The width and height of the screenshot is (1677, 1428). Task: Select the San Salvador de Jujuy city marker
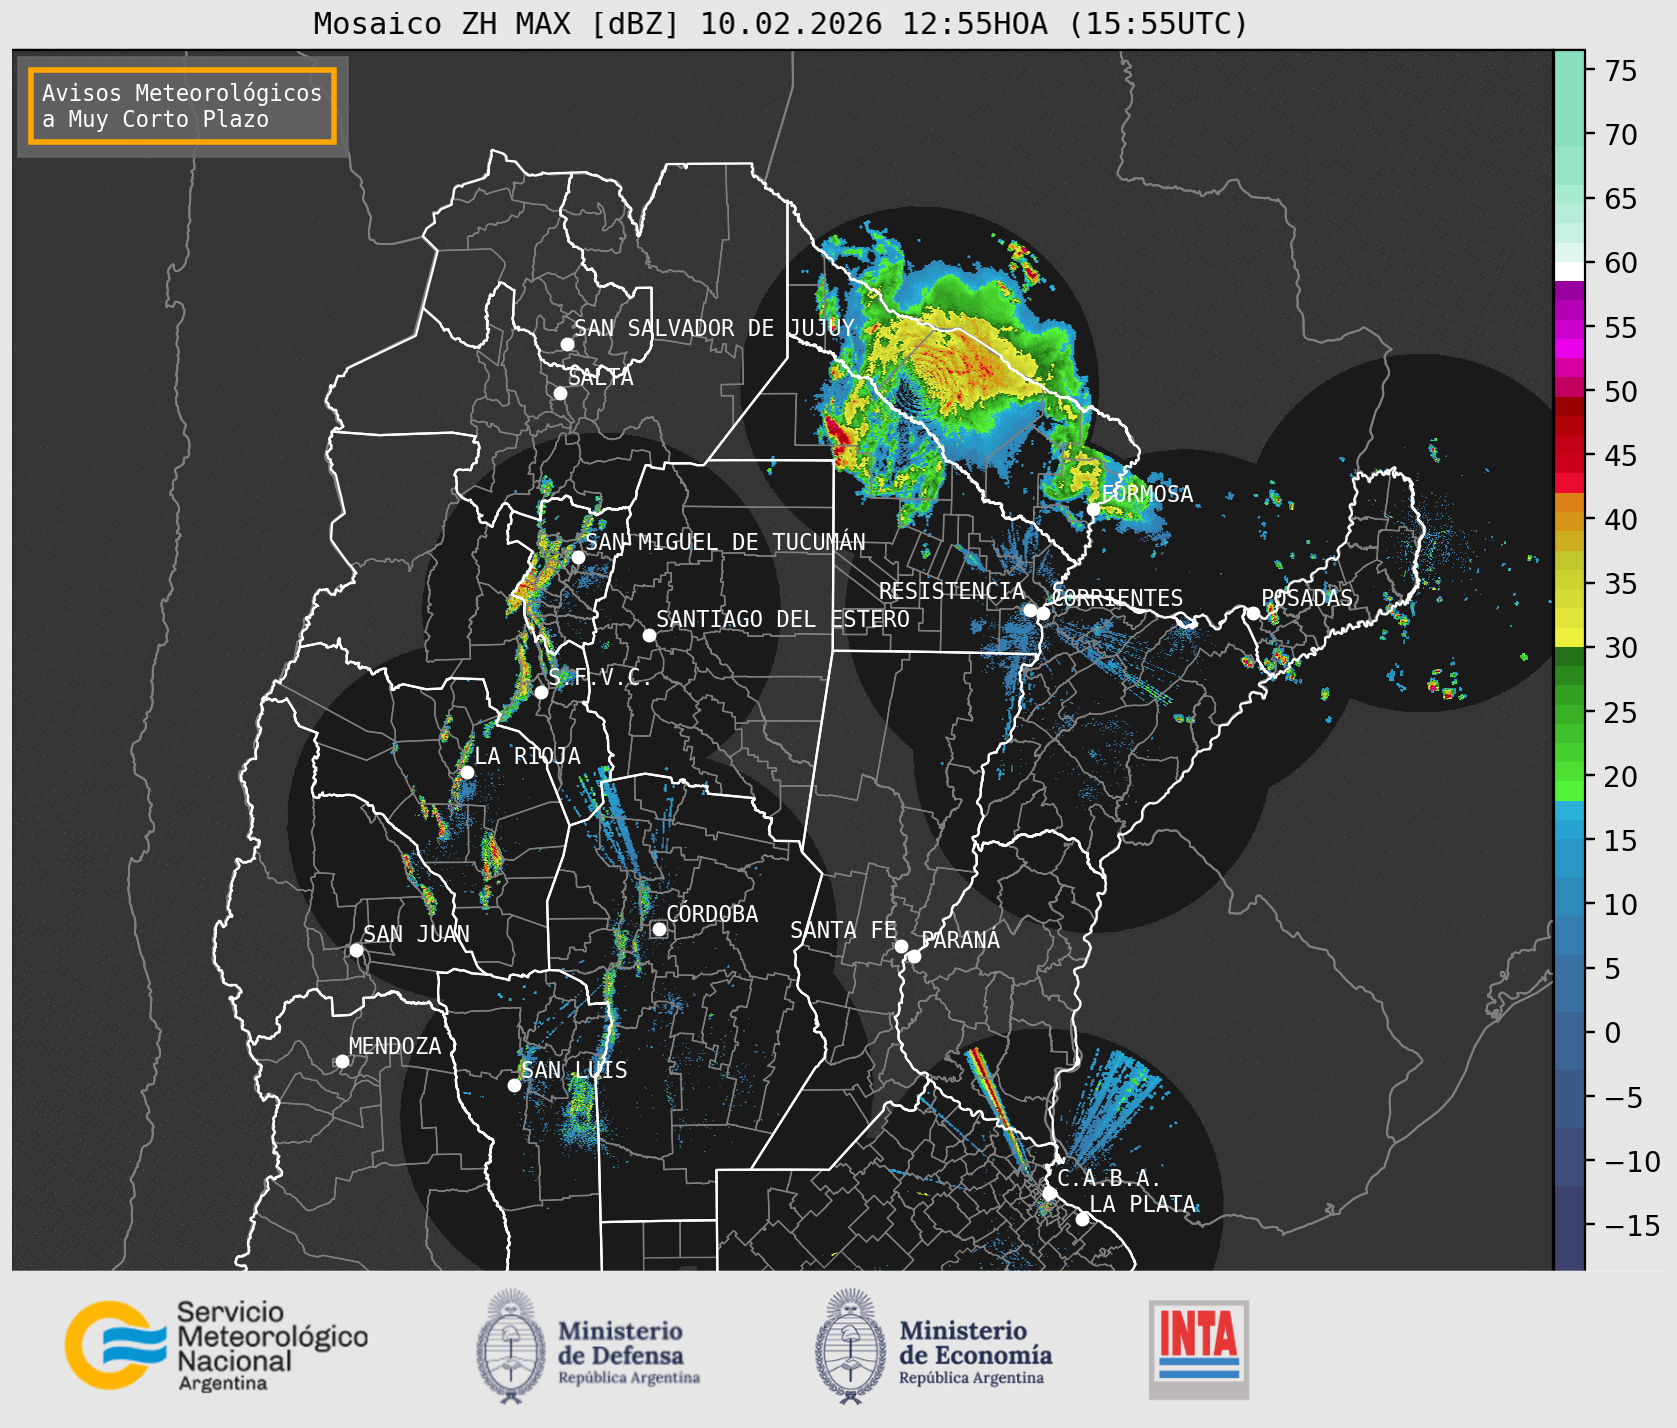[567, 344]
